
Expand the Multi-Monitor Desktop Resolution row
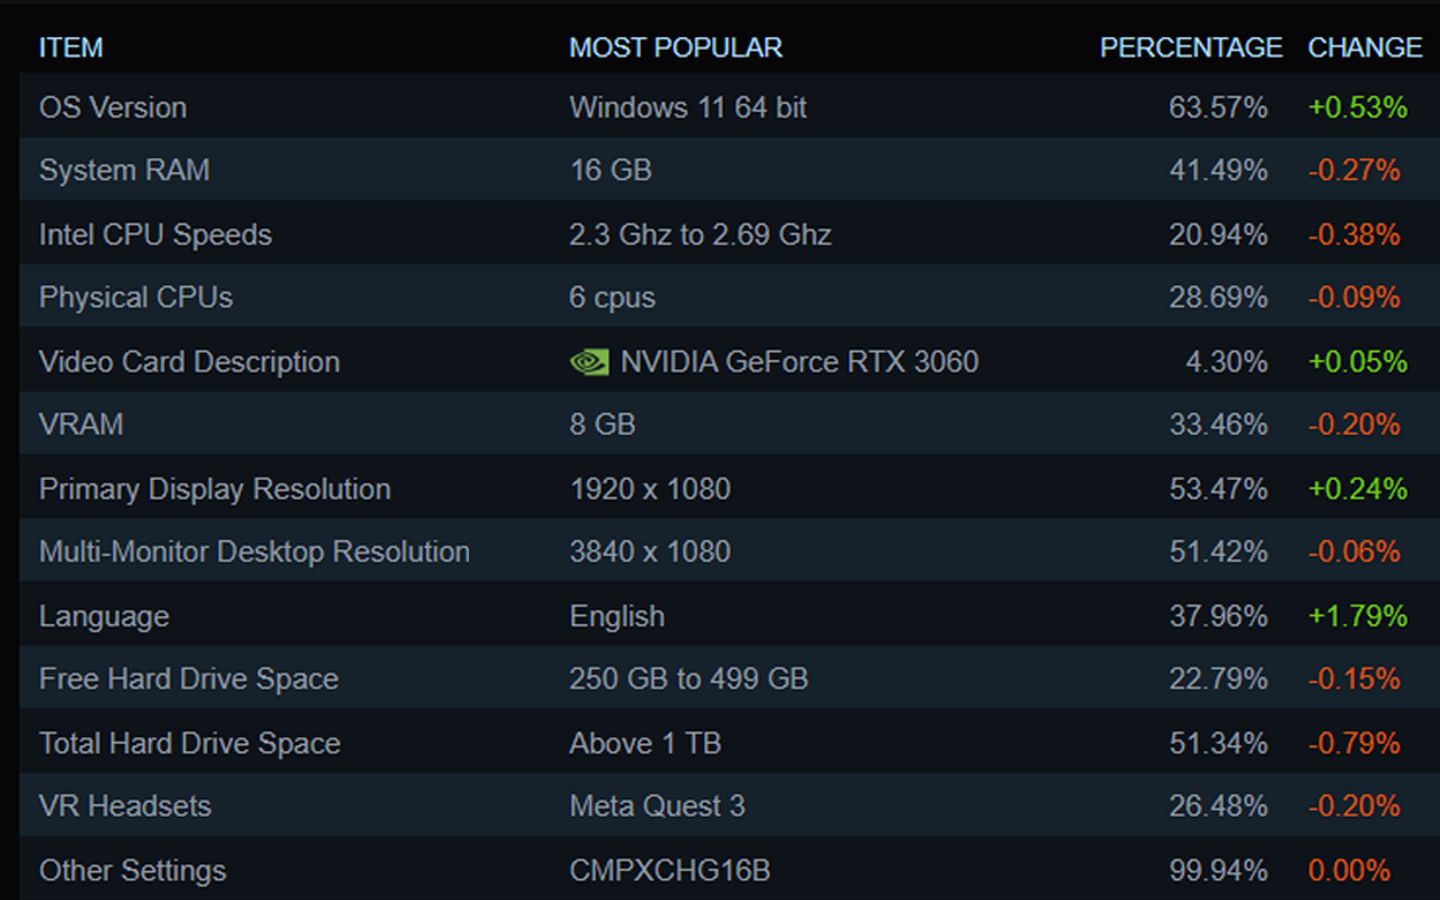tap(254, 551)
